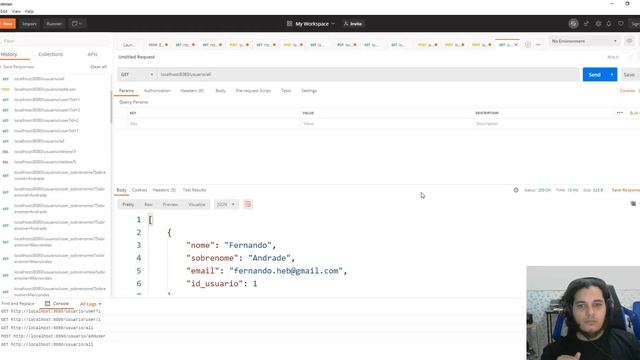Click the Key cell in Query Params
This screenshot has width=640, height=360.
[x=213, y=124]
